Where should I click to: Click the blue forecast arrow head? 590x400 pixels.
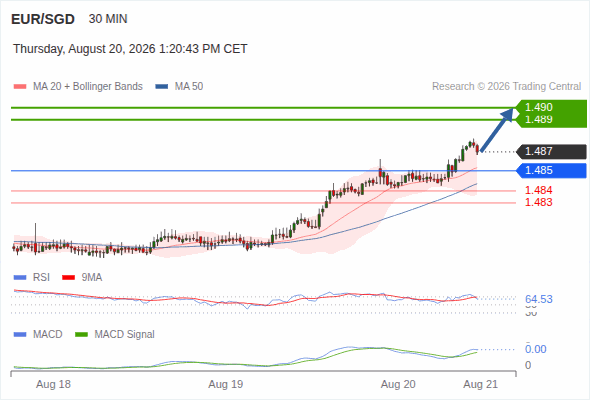[507, 114]
